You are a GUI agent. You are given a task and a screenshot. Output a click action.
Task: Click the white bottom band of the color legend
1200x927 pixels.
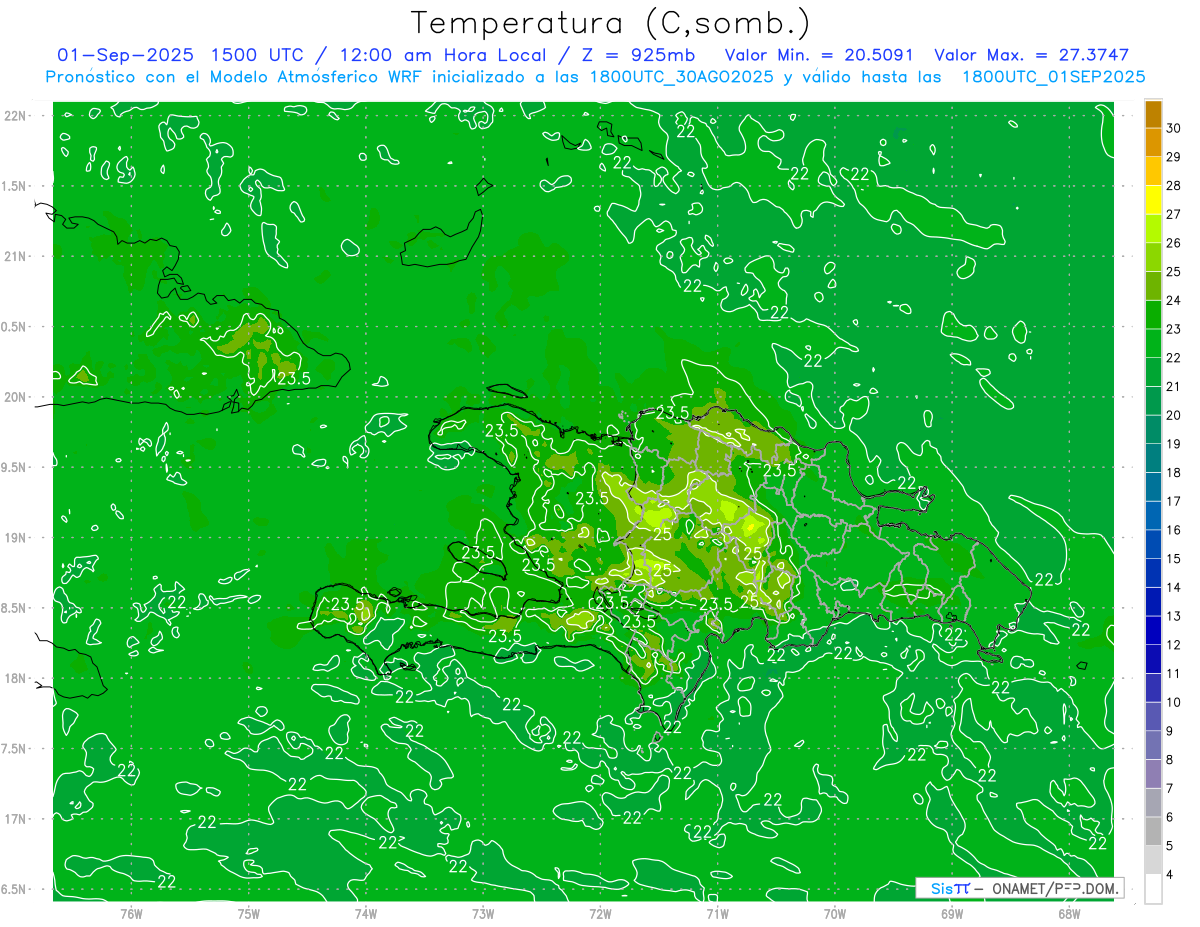[x=1153, y=888]
